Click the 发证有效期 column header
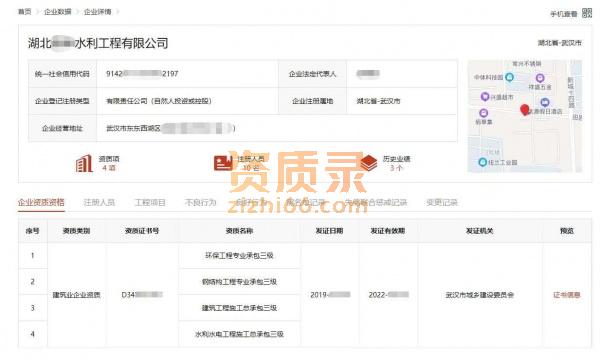600x360 pixels. coord(388,231)
